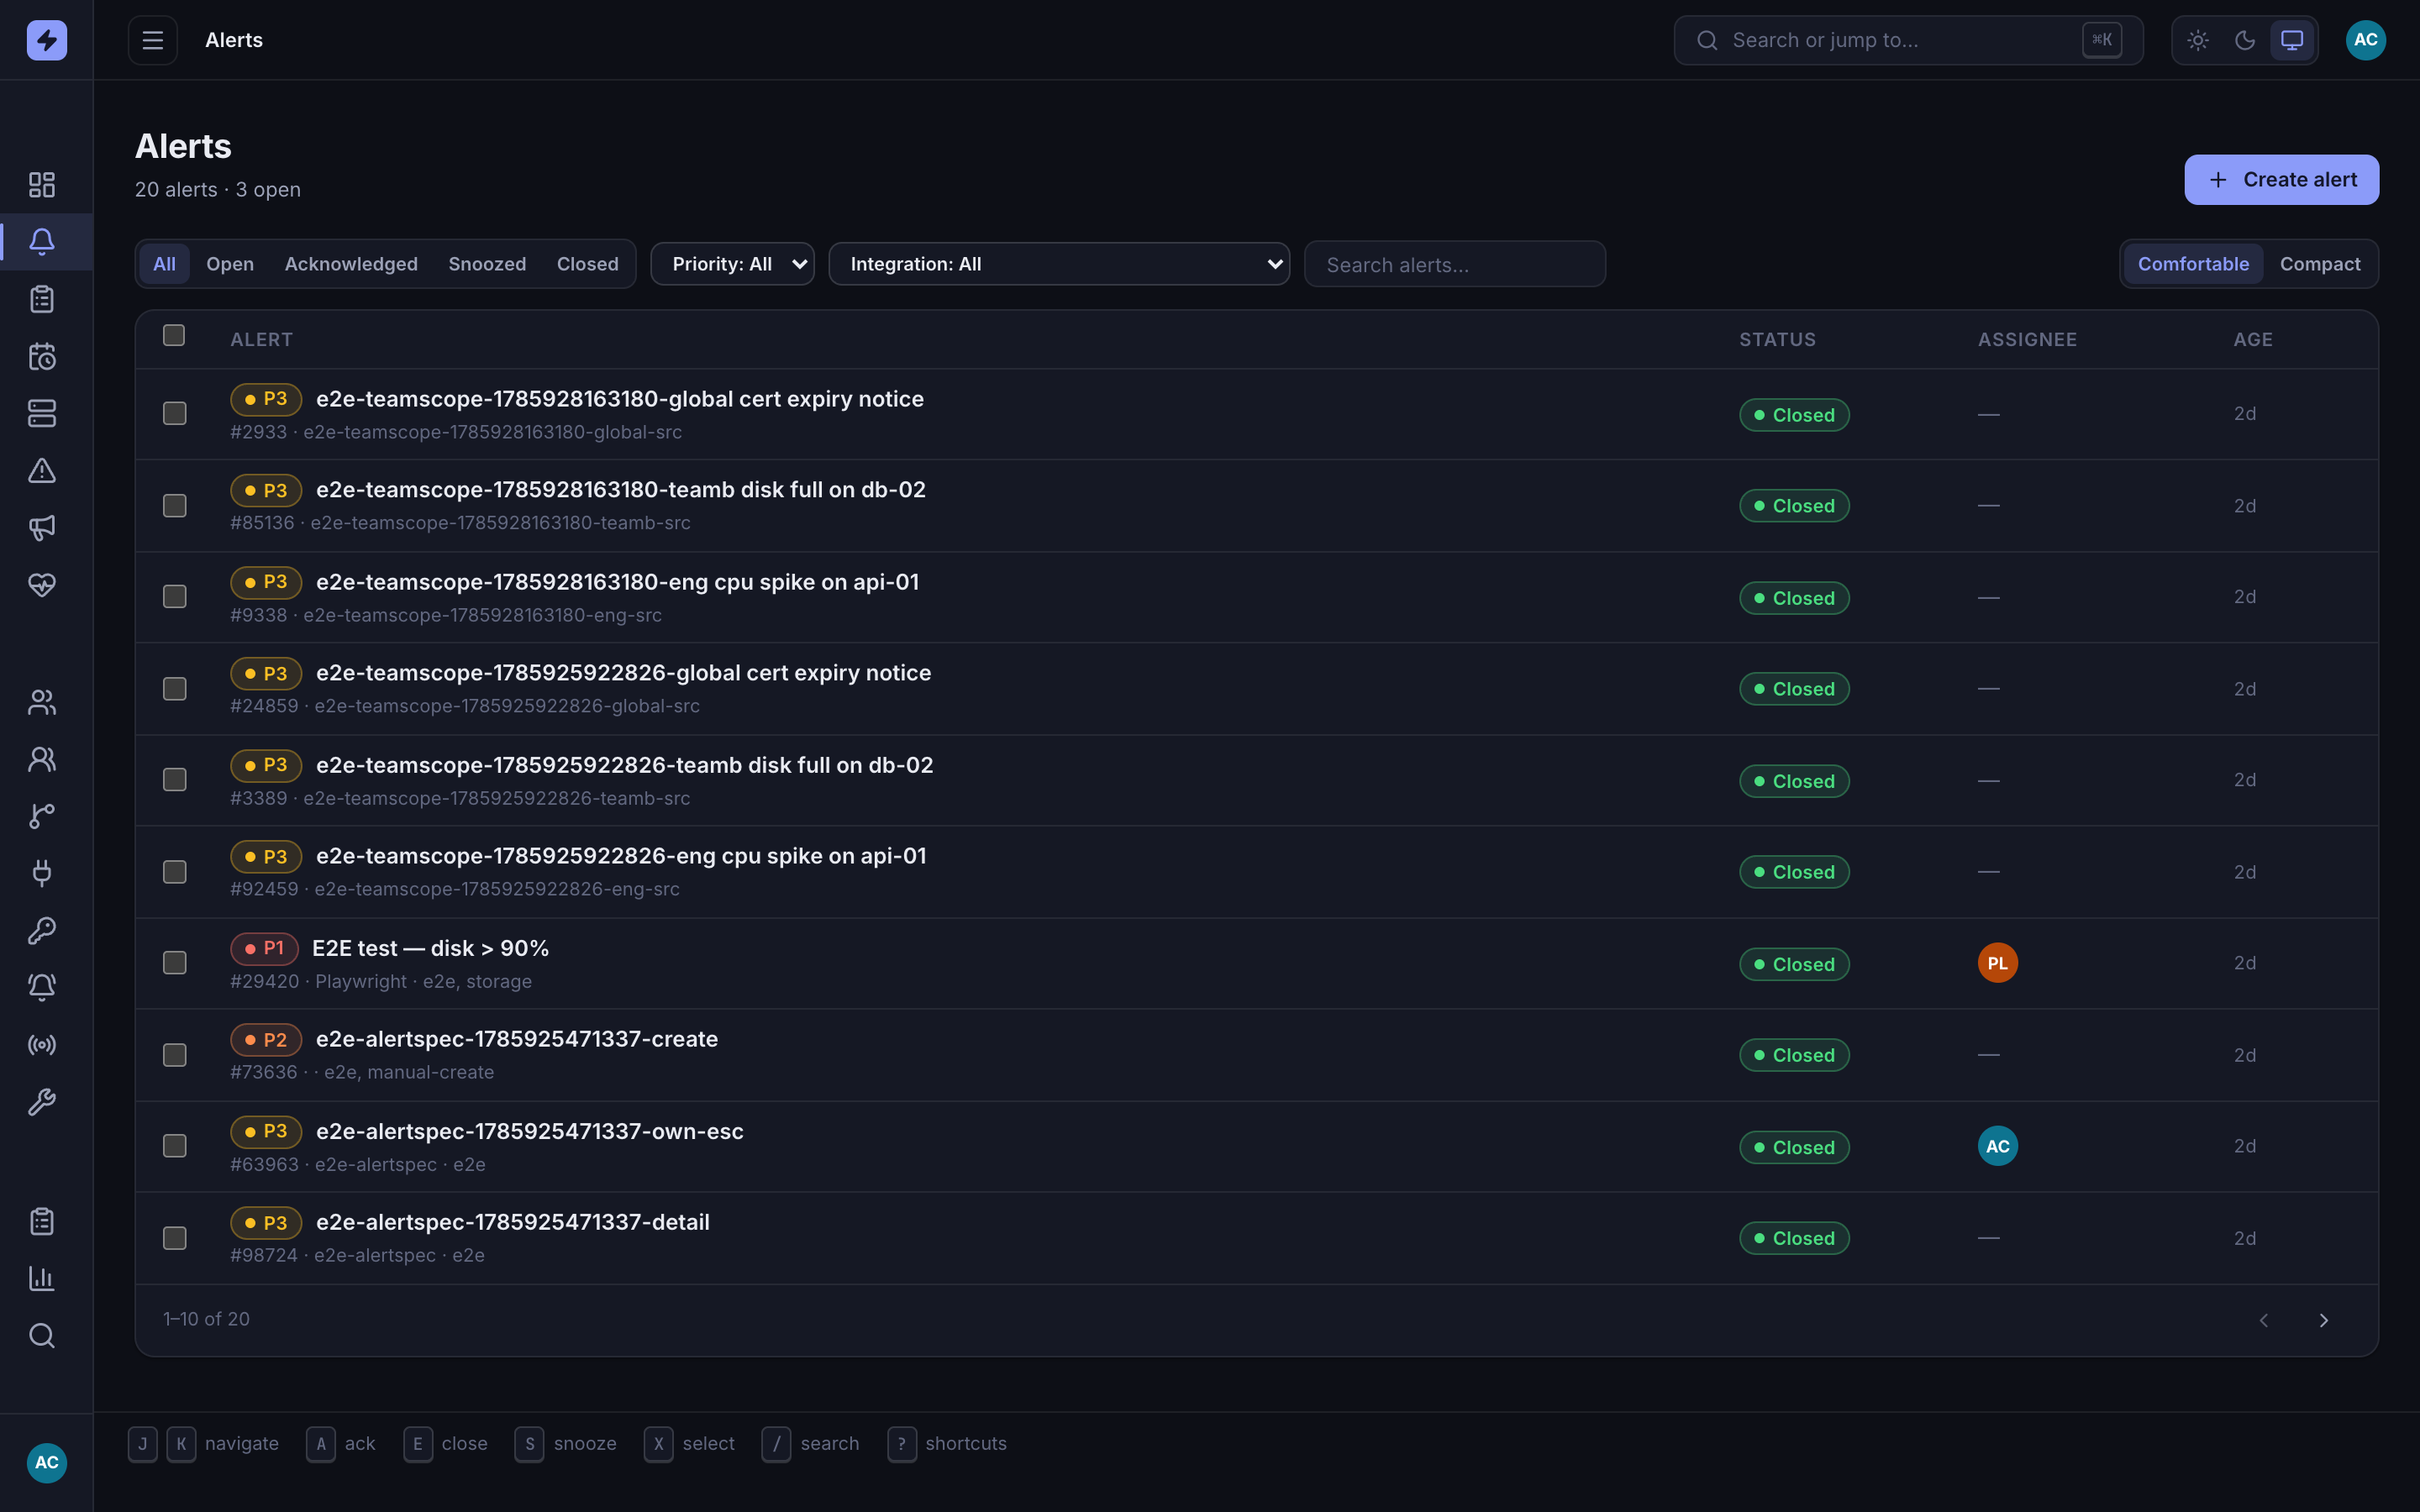Open the server stack icon in sidebar
2420x1512 pixels.
click(42, 413)
